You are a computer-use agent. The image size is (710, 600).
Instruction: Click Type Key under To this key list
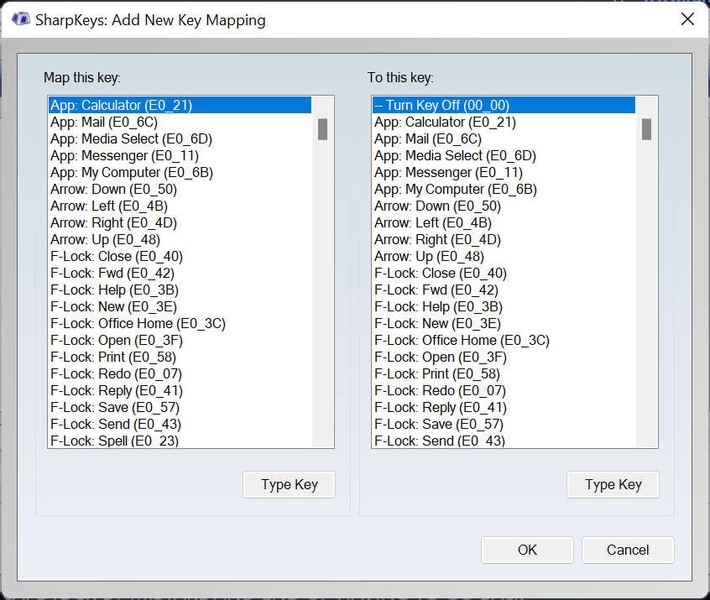613,485
